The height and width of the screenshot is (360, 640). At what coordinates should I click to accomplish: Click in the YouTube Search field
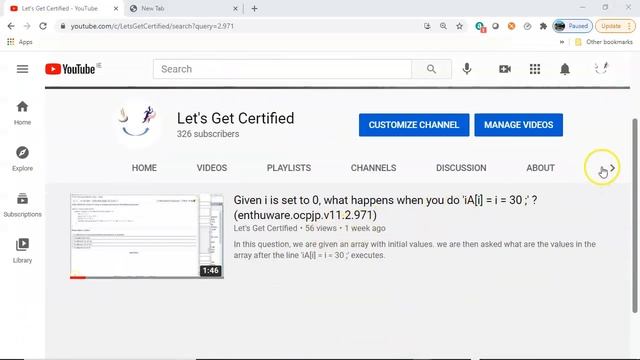[282, 69]
